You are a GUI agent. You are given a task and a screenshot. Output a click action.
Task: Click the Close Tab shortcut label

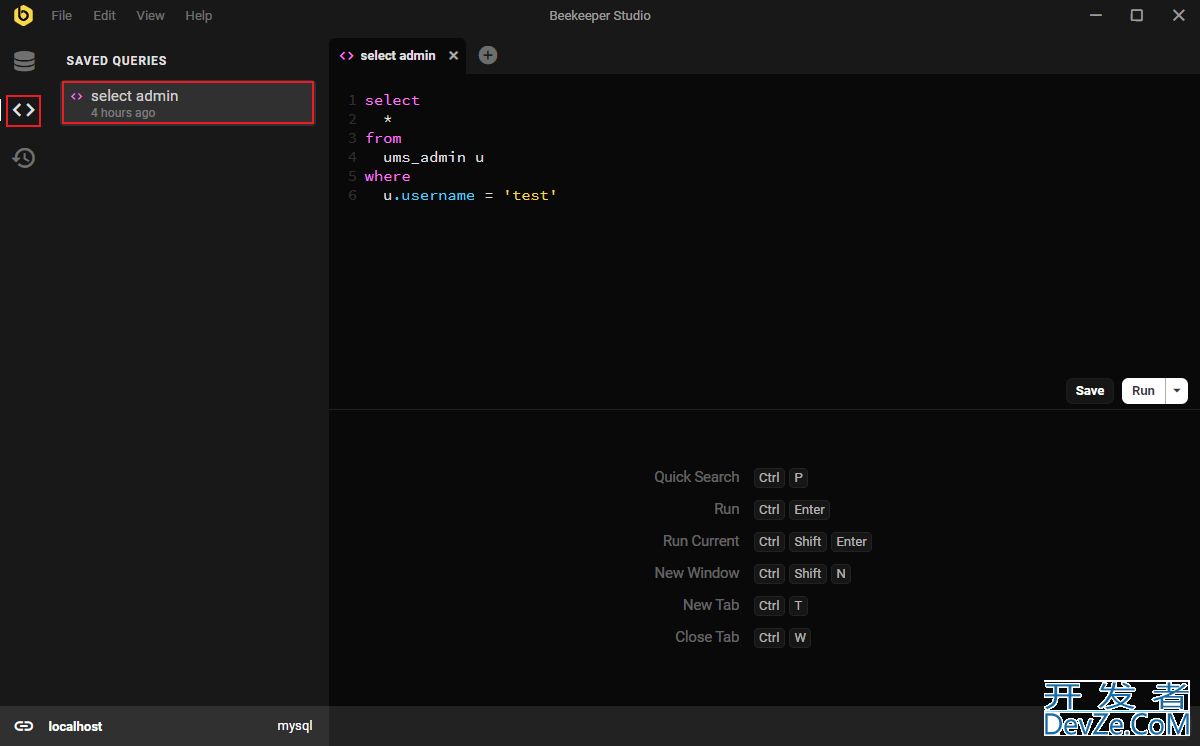click(707, 637)
